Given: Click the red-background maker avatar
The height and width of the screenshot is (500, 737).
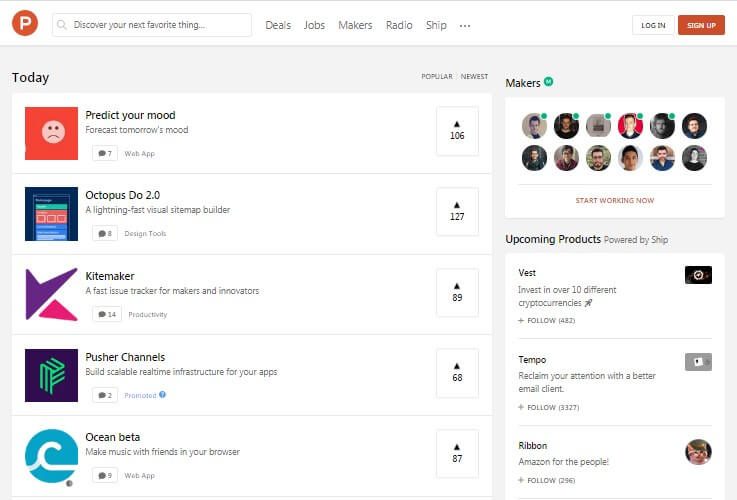Looking at the screenshot, I should click(x=630, y=125).
